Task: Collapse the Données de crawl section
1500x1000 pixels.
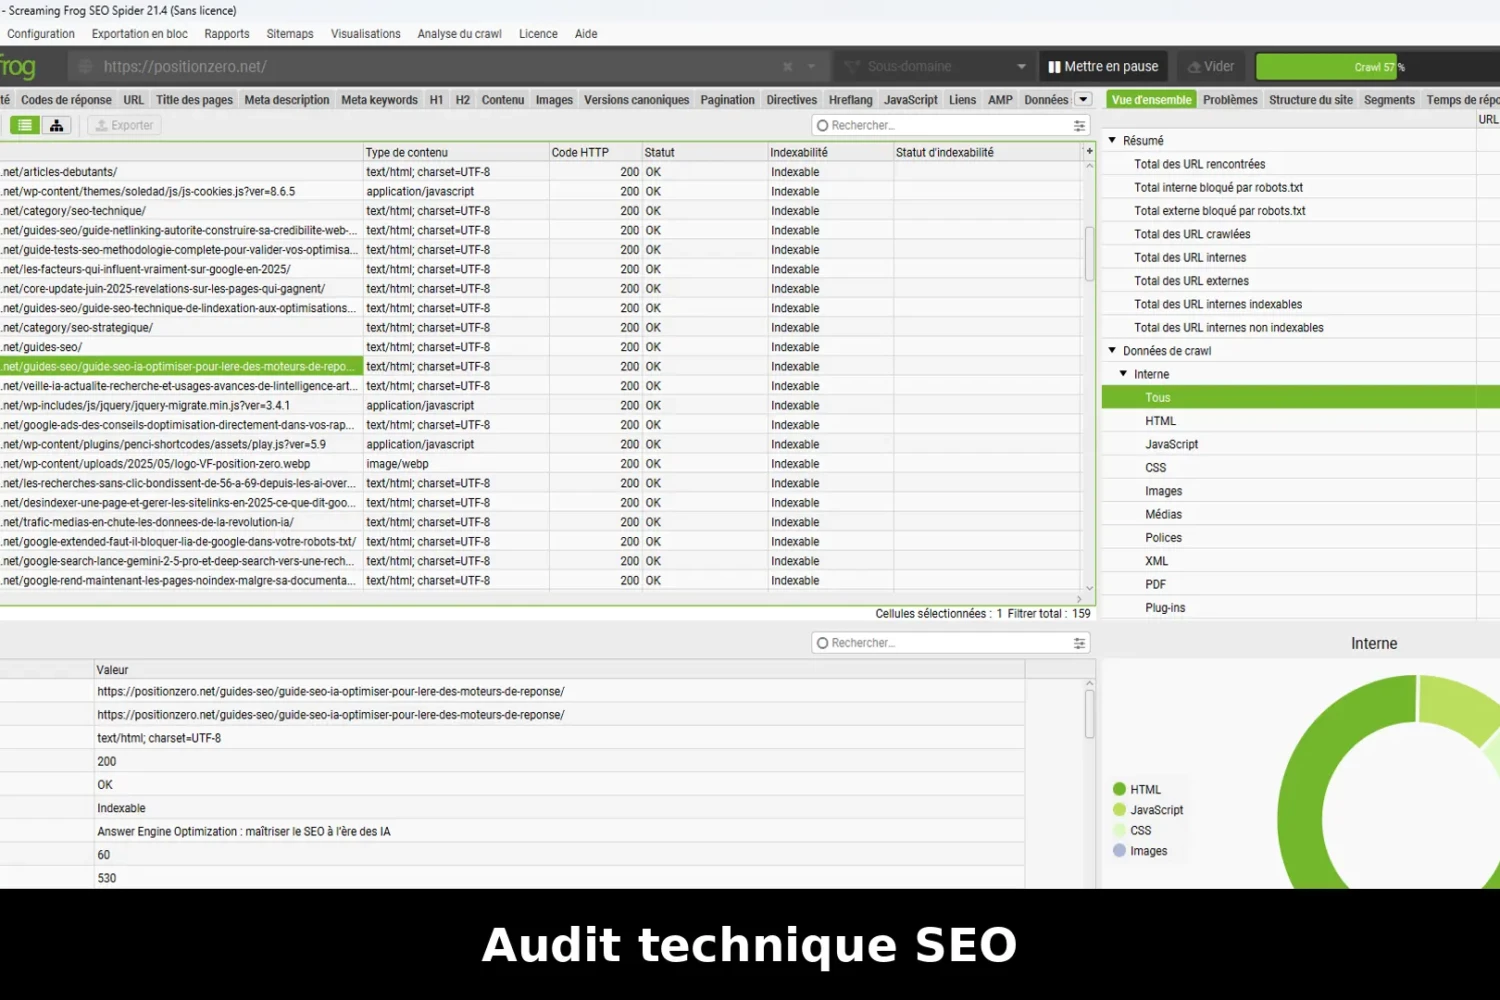Action: point(1112,350)
